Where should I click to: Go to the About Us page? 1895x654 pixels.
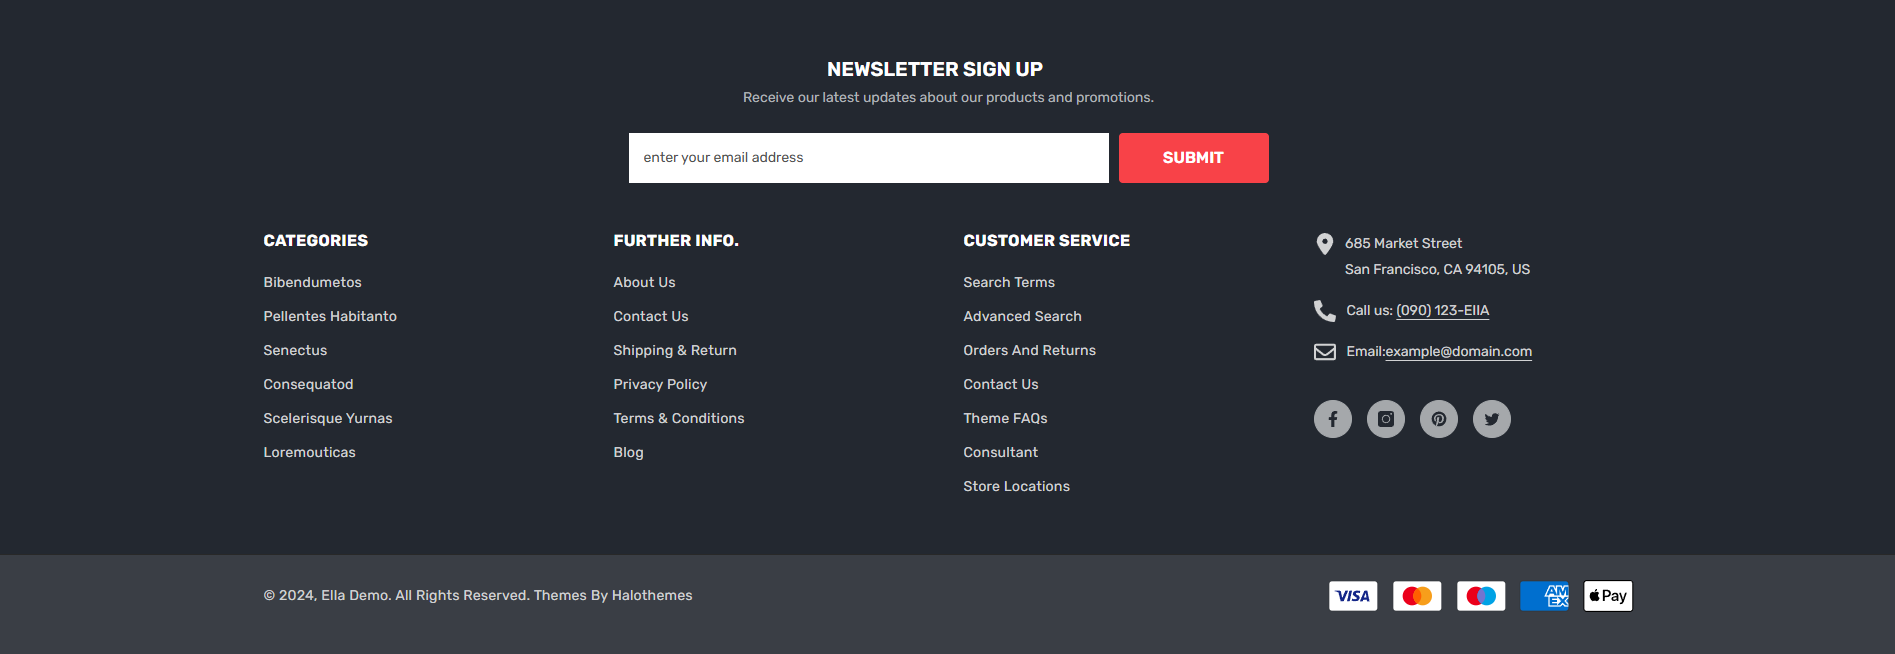[x=644, y=283]
